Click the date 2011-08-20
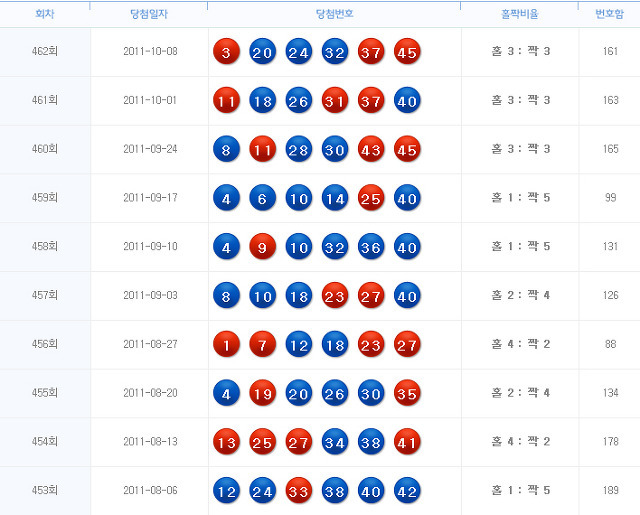Screen dimensions: 640x515 [x=150, y=393]
